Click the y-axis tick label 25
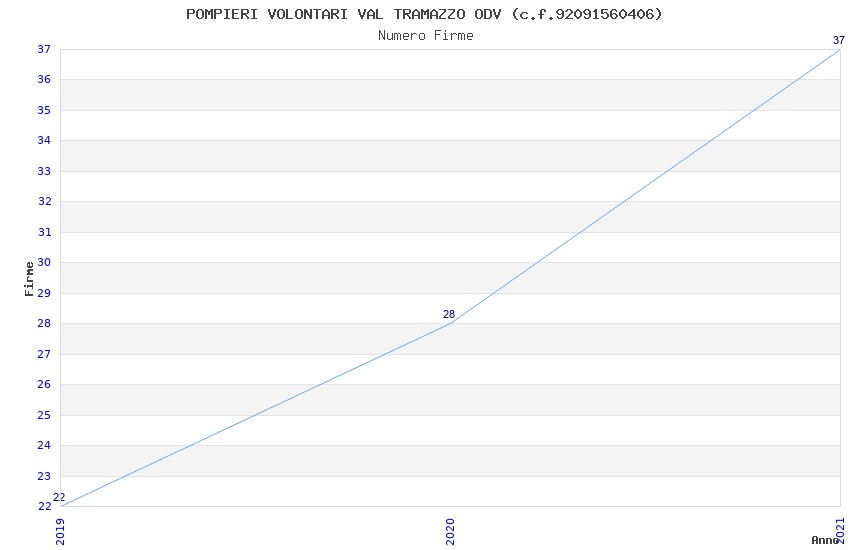 44,415
